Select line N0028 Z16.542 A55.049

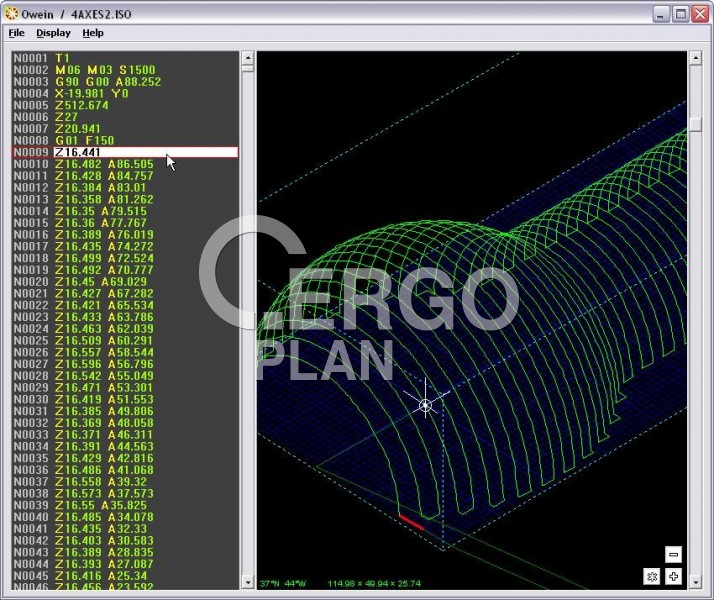125,376
